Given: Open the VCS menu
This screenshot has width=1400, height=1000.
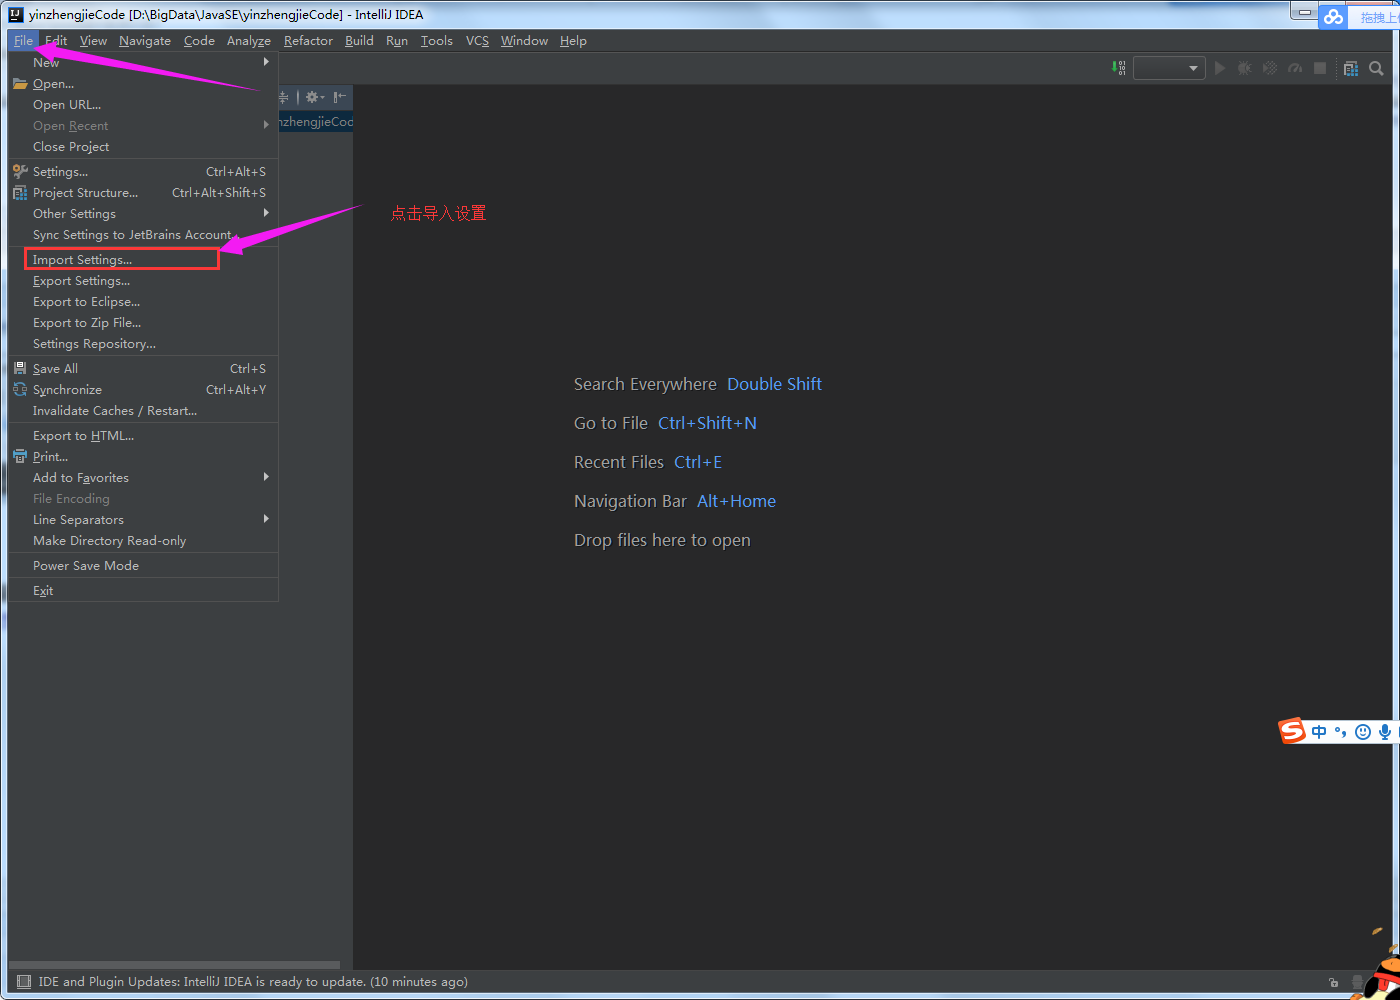Looking at the screenshot, I should point(477,41).
